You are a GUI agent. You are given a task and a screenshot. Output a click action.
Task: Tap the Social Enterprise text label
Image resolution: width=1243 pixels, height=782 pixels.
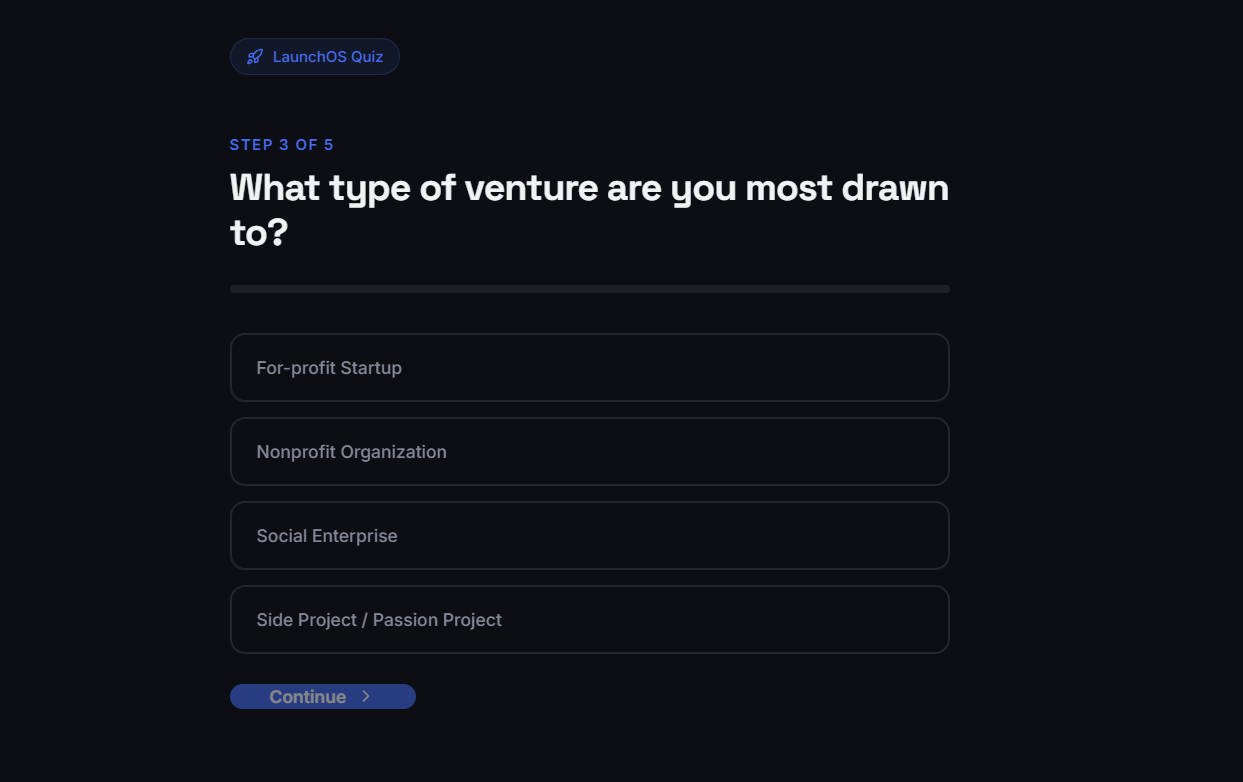coord(327,536)
